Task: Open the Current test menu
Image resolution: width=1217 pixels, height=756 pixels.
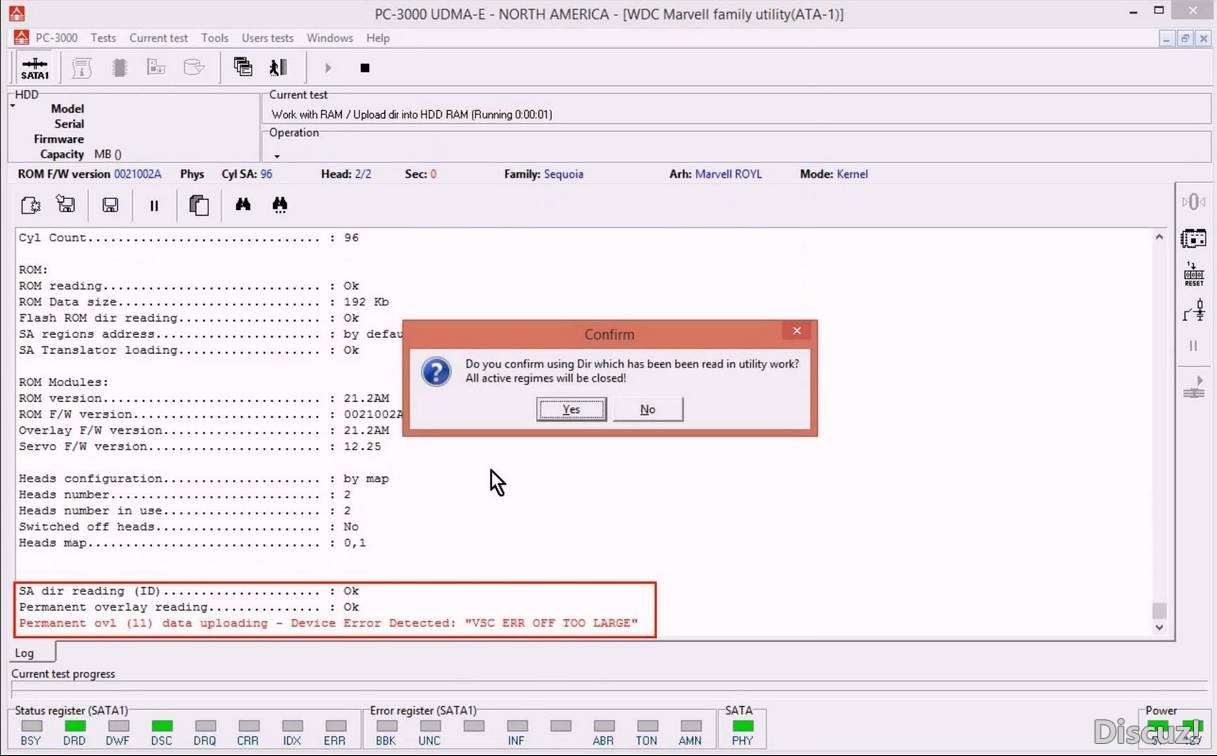Action: pos(158,38)
